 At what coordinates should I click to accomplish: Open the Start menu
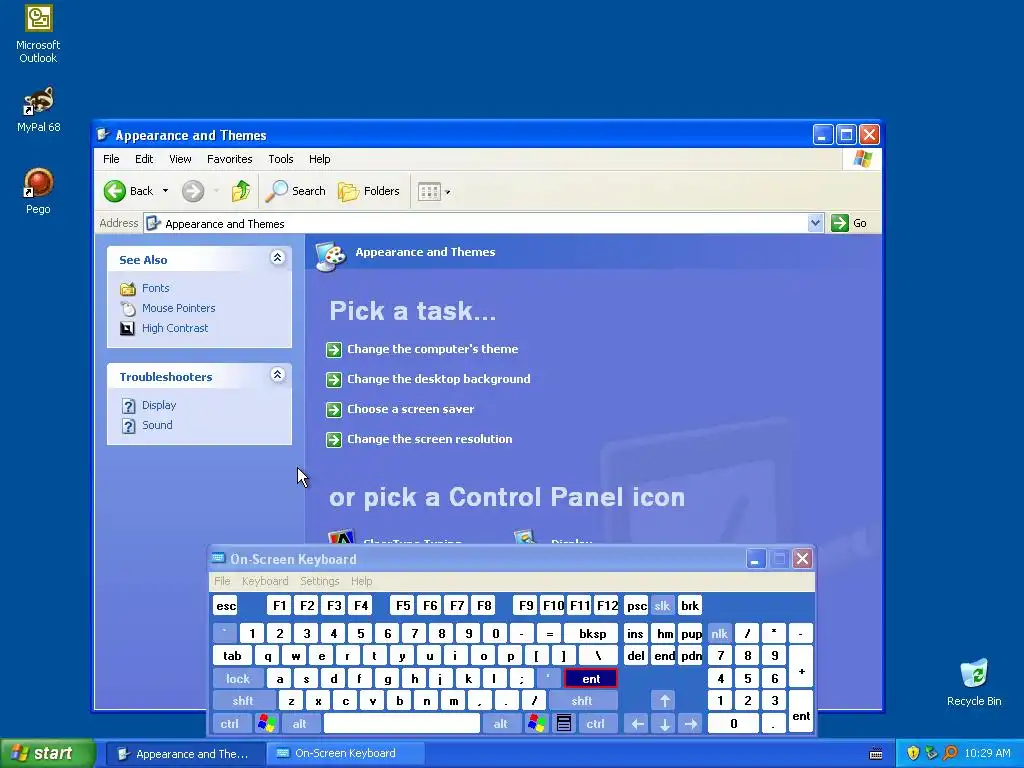[48, 754]
